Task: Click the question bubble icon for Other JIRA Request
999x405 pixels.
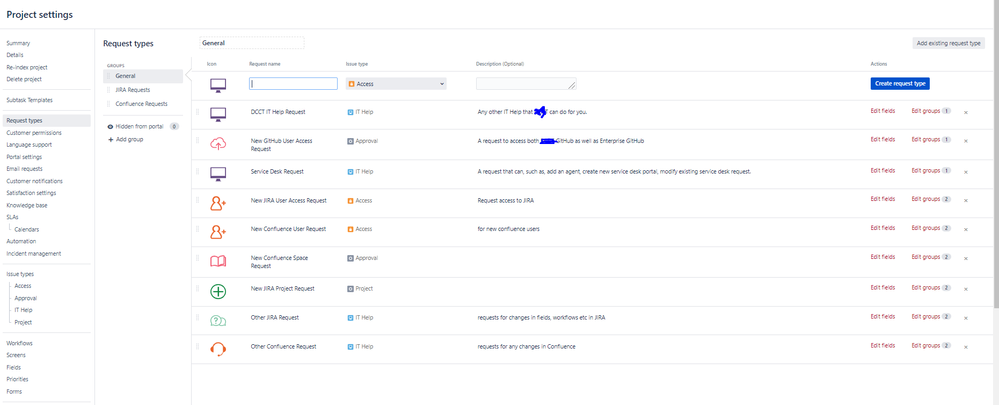Action: click(x=218, y=319)
